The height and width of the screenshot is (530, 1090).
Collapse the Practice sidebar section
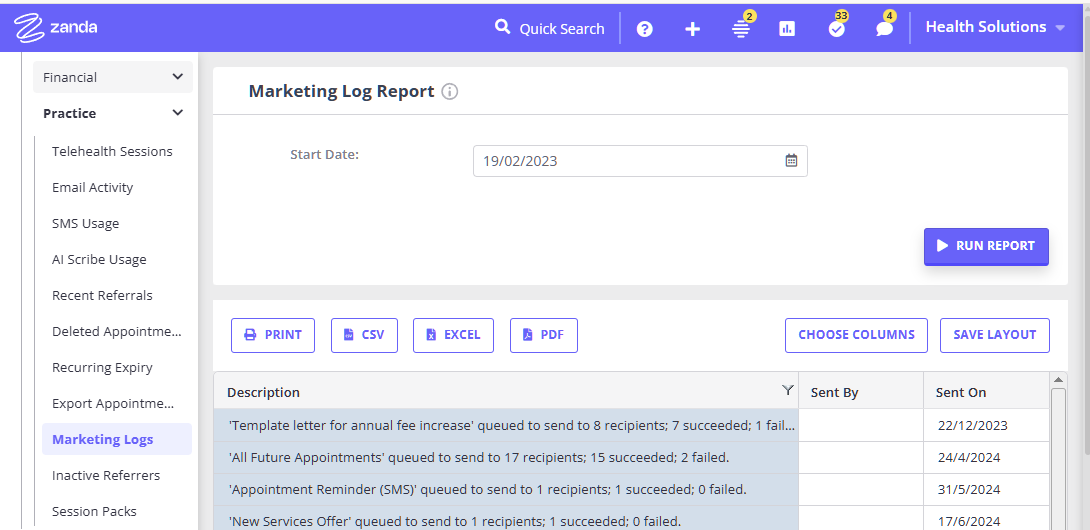(x=177, y=113)
